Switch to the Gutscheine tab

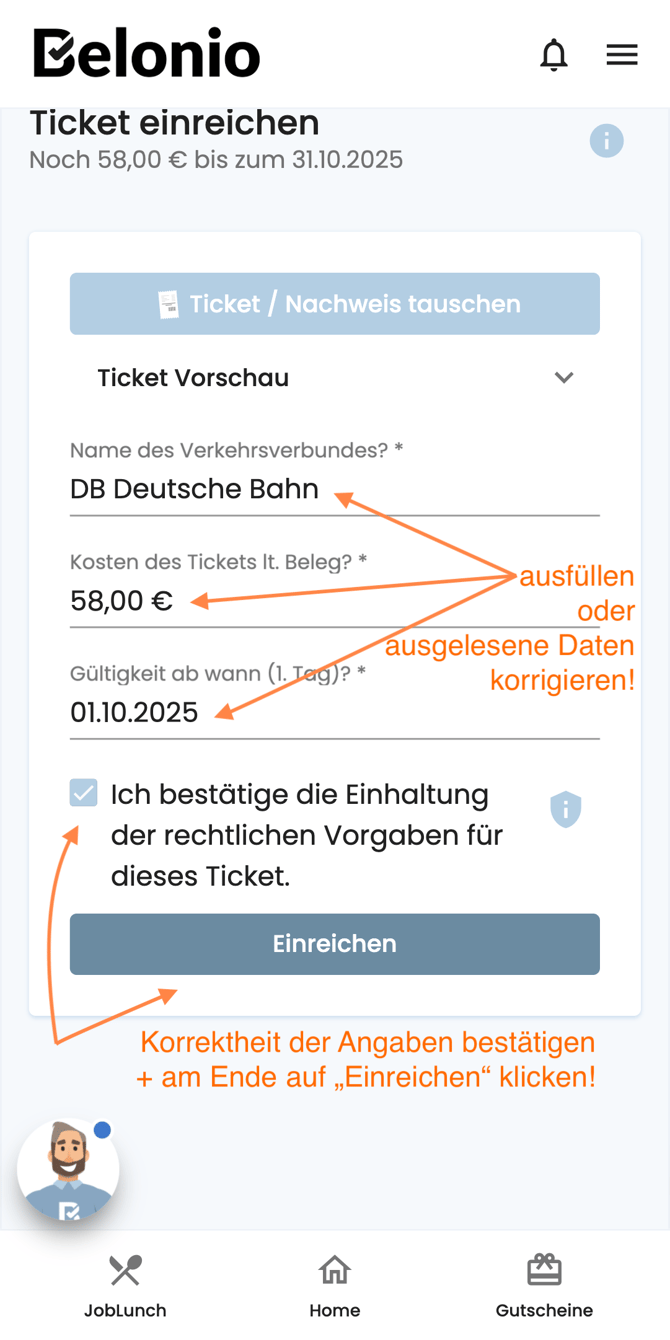(544, 1285)
